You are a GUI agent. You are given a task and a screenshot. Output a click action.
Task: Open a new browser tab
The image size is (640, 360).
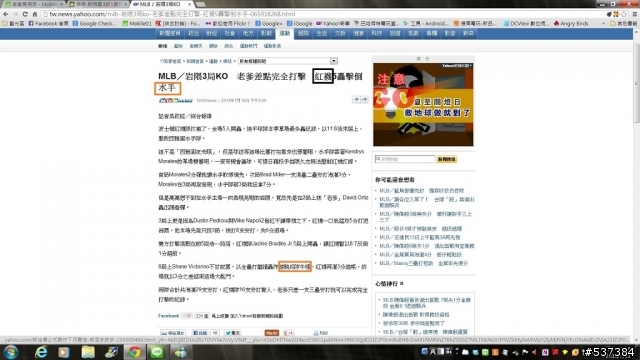tap(200, 4)
